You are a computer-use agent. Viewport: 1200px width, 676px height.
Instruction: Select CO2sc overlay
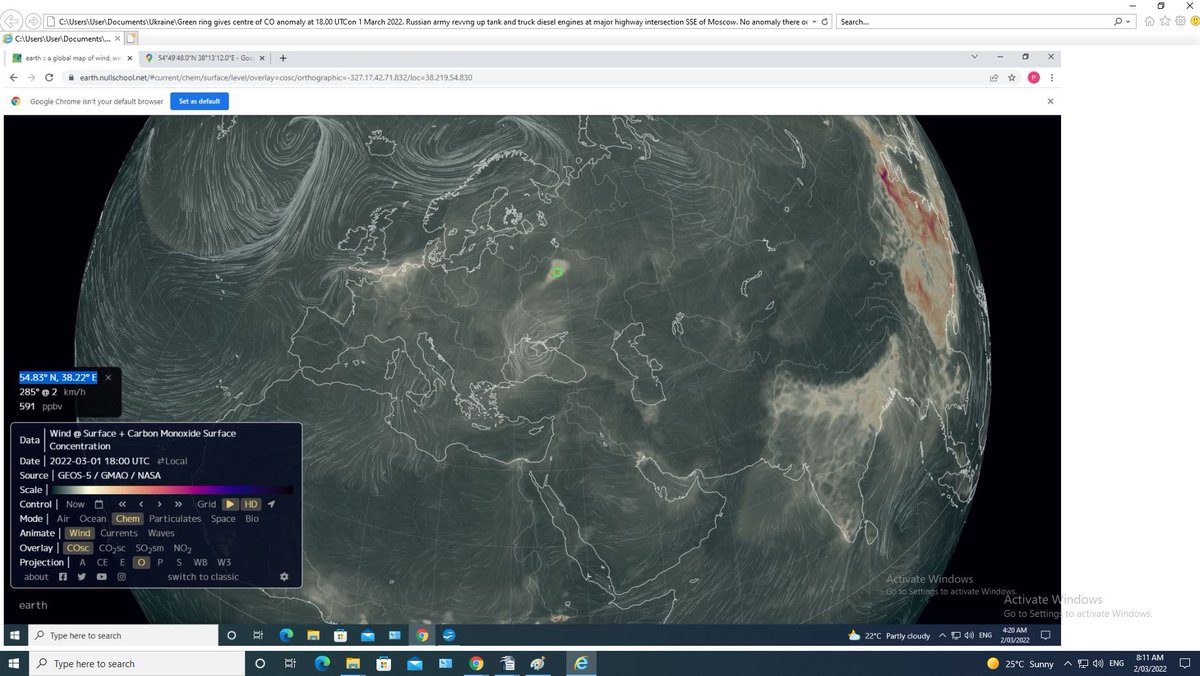coord(111,548)
